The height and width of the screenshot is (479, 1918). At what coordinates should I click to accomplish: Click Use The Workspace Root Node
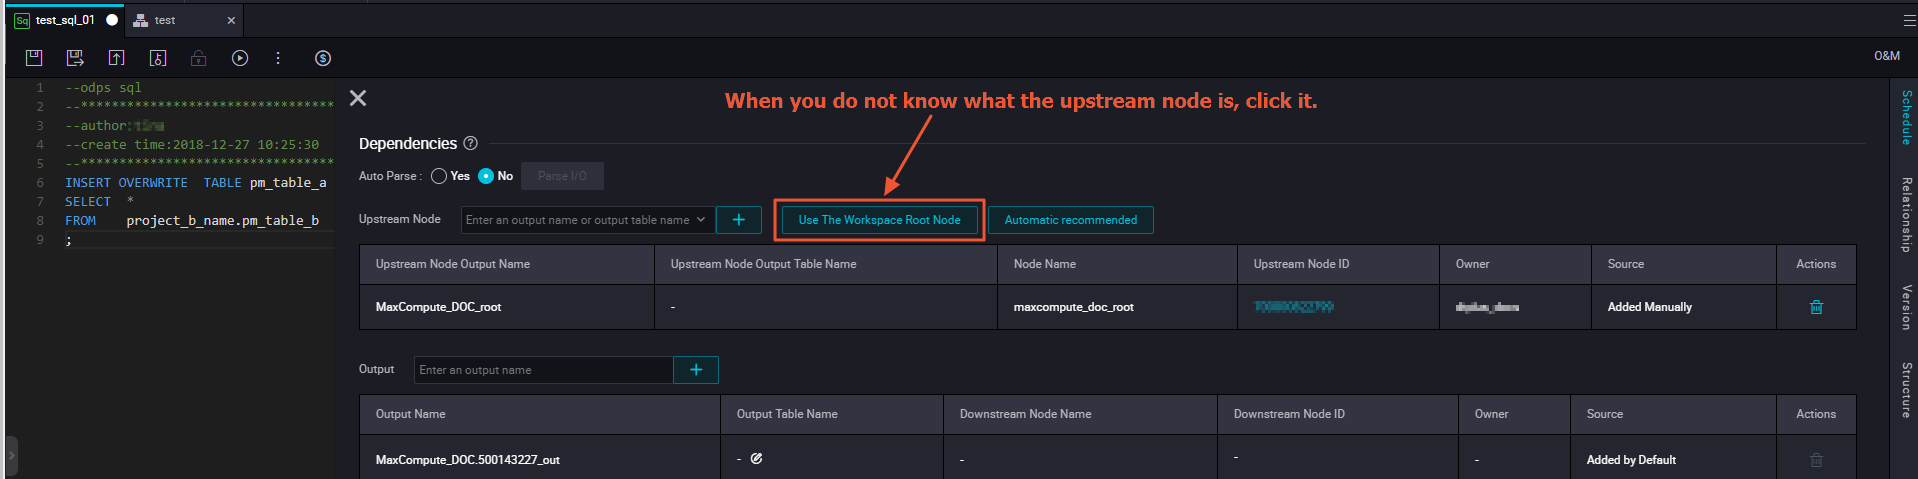point(879,220)
